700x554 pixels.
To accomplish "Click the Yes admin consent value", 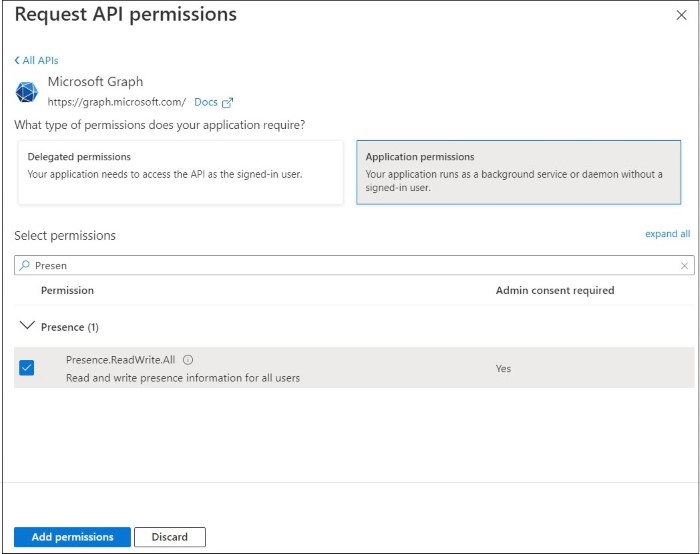I will pyautogui.click(x=503, y=368).
